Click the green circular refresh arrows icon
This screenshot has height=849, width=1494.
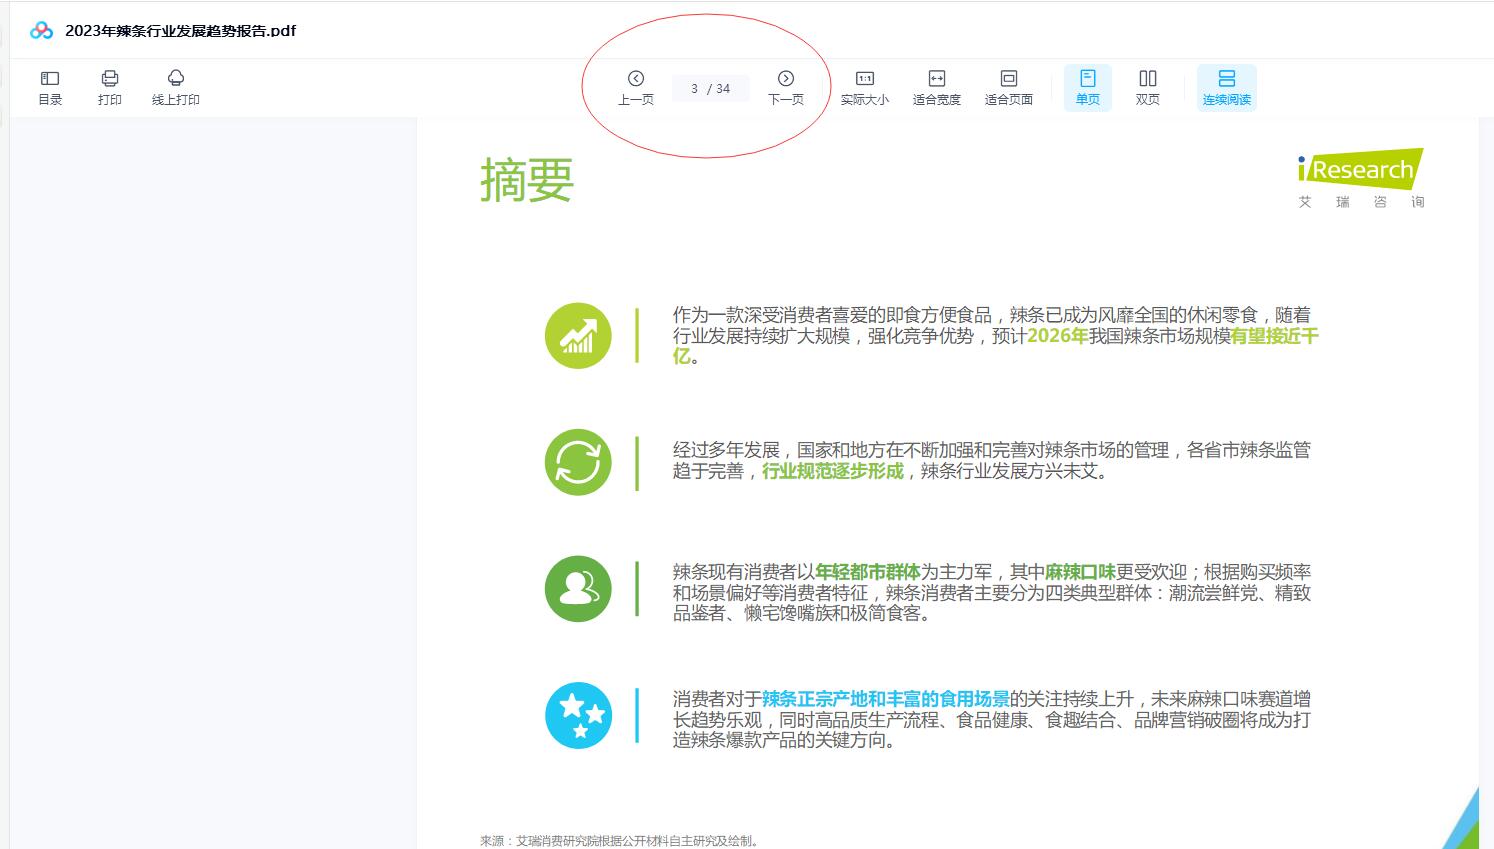(578, 462)
